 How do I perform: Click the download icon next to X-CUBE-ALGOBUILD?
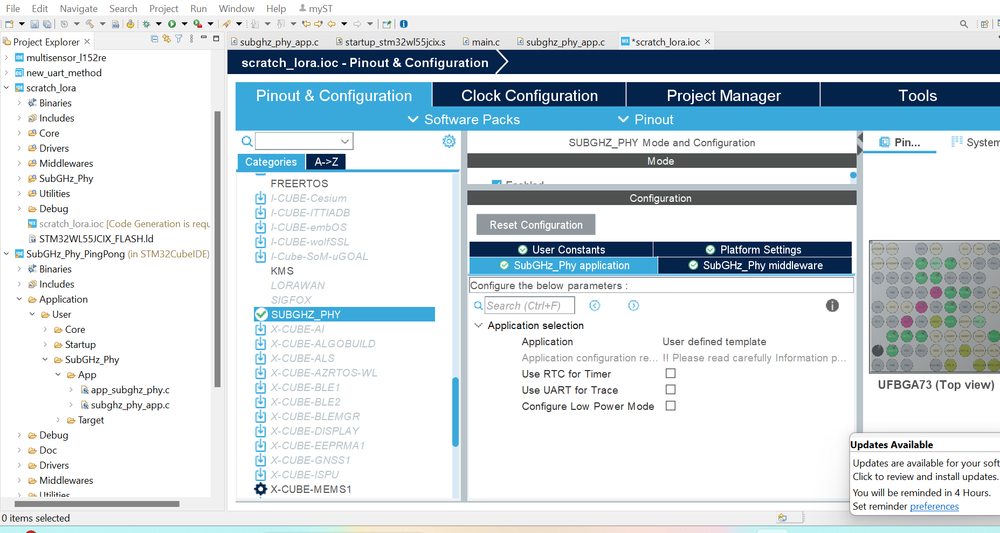tap(260, 344)
